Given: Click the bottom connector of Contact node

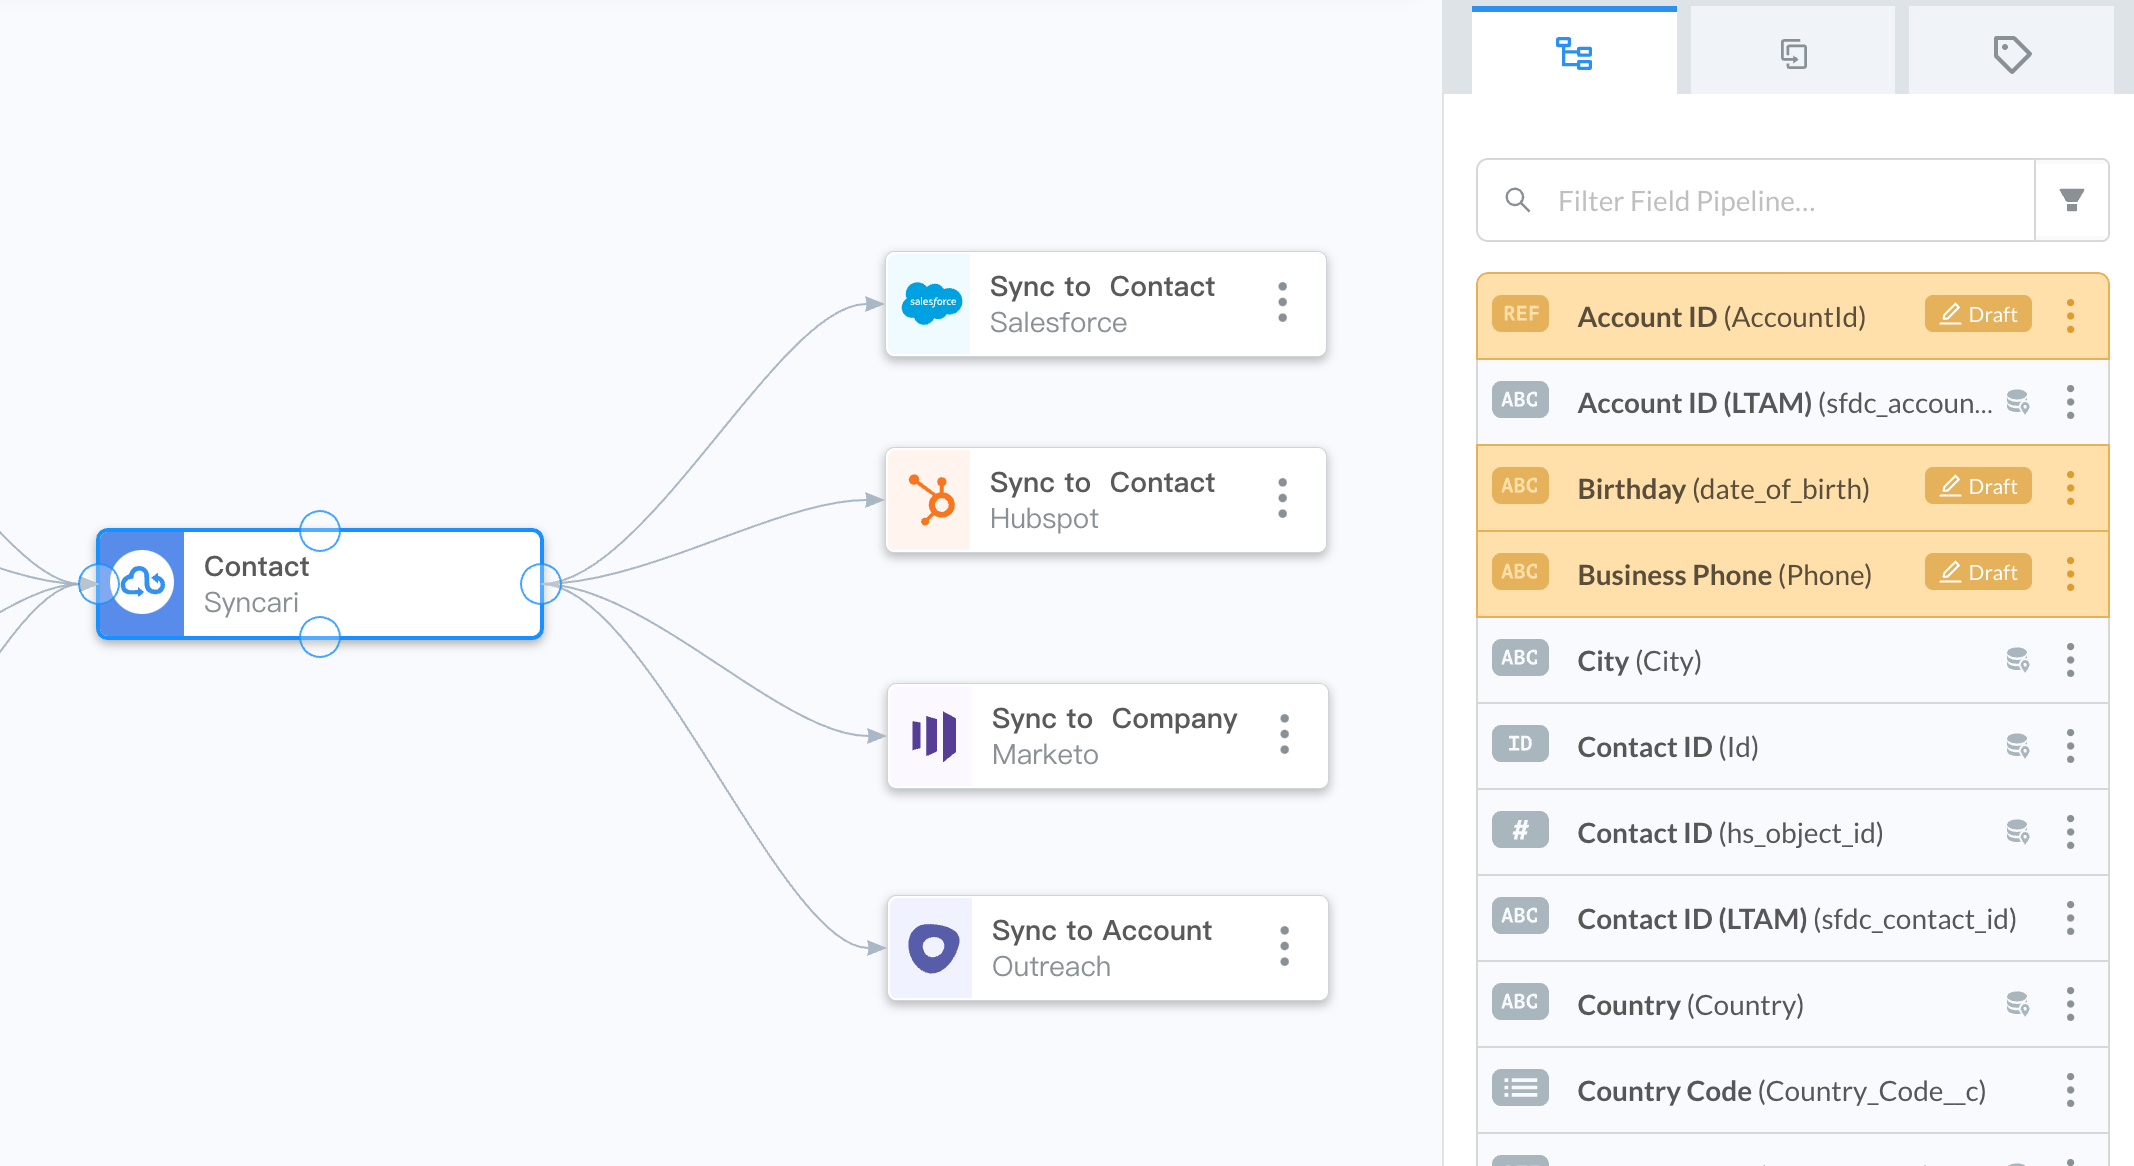Looking at the screenshot, I should (x=320, y=637).
